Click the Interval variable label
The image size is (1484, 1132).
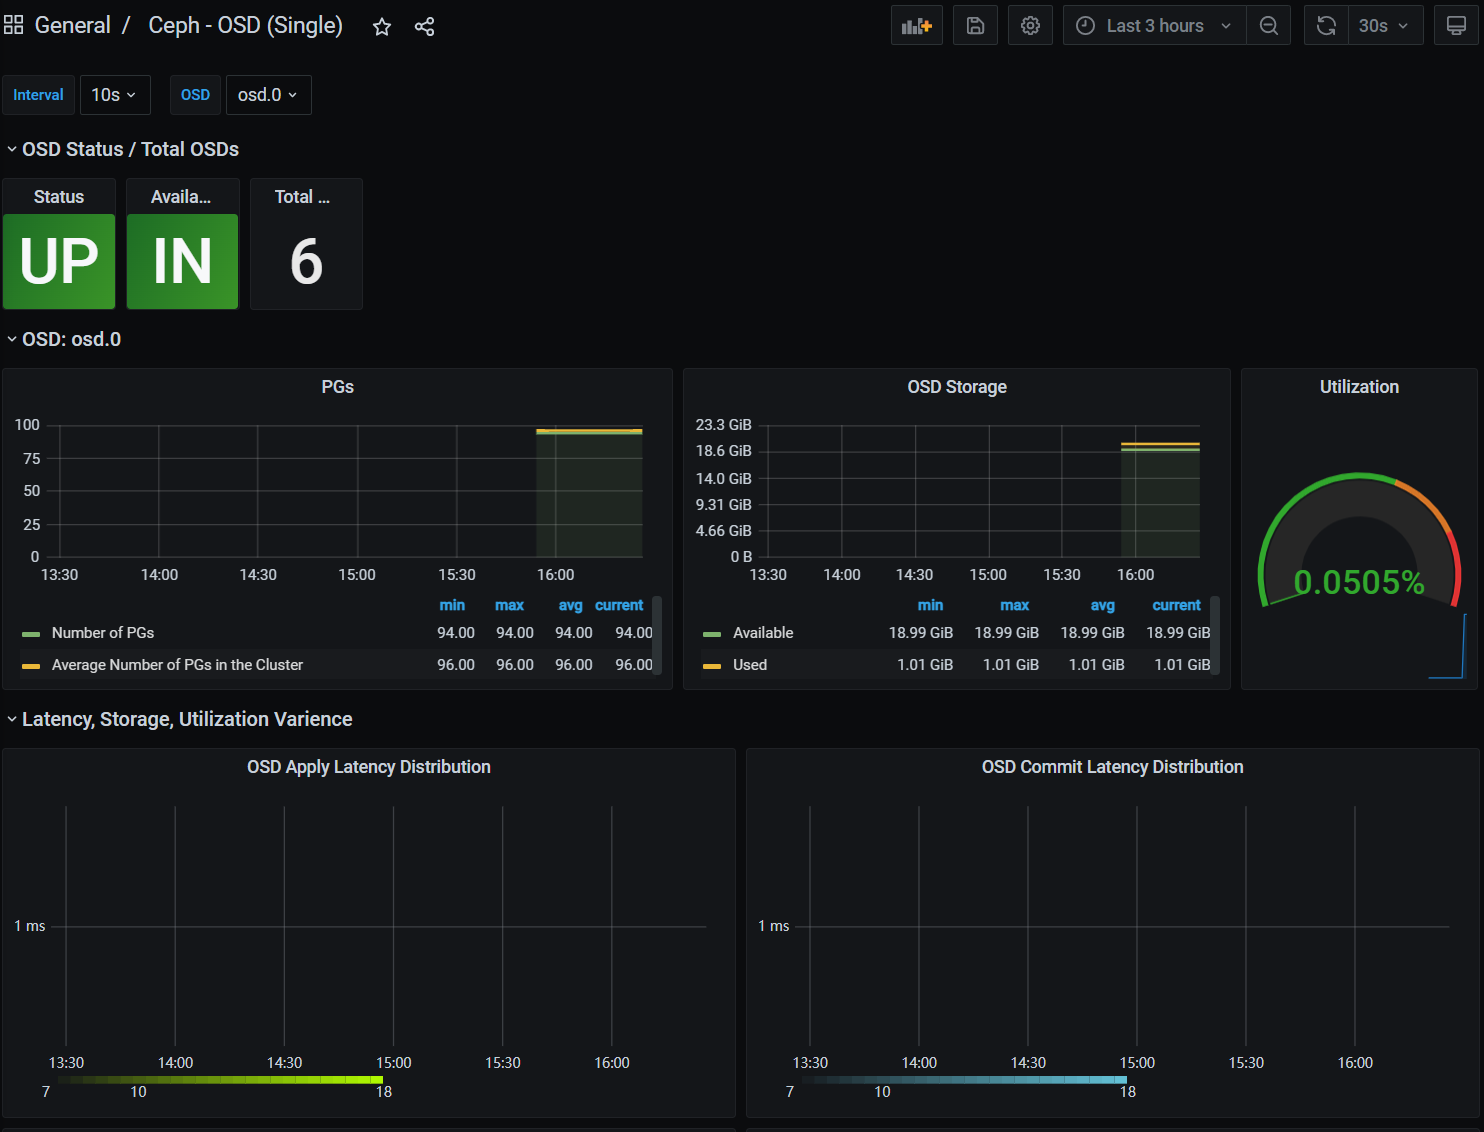38,95
